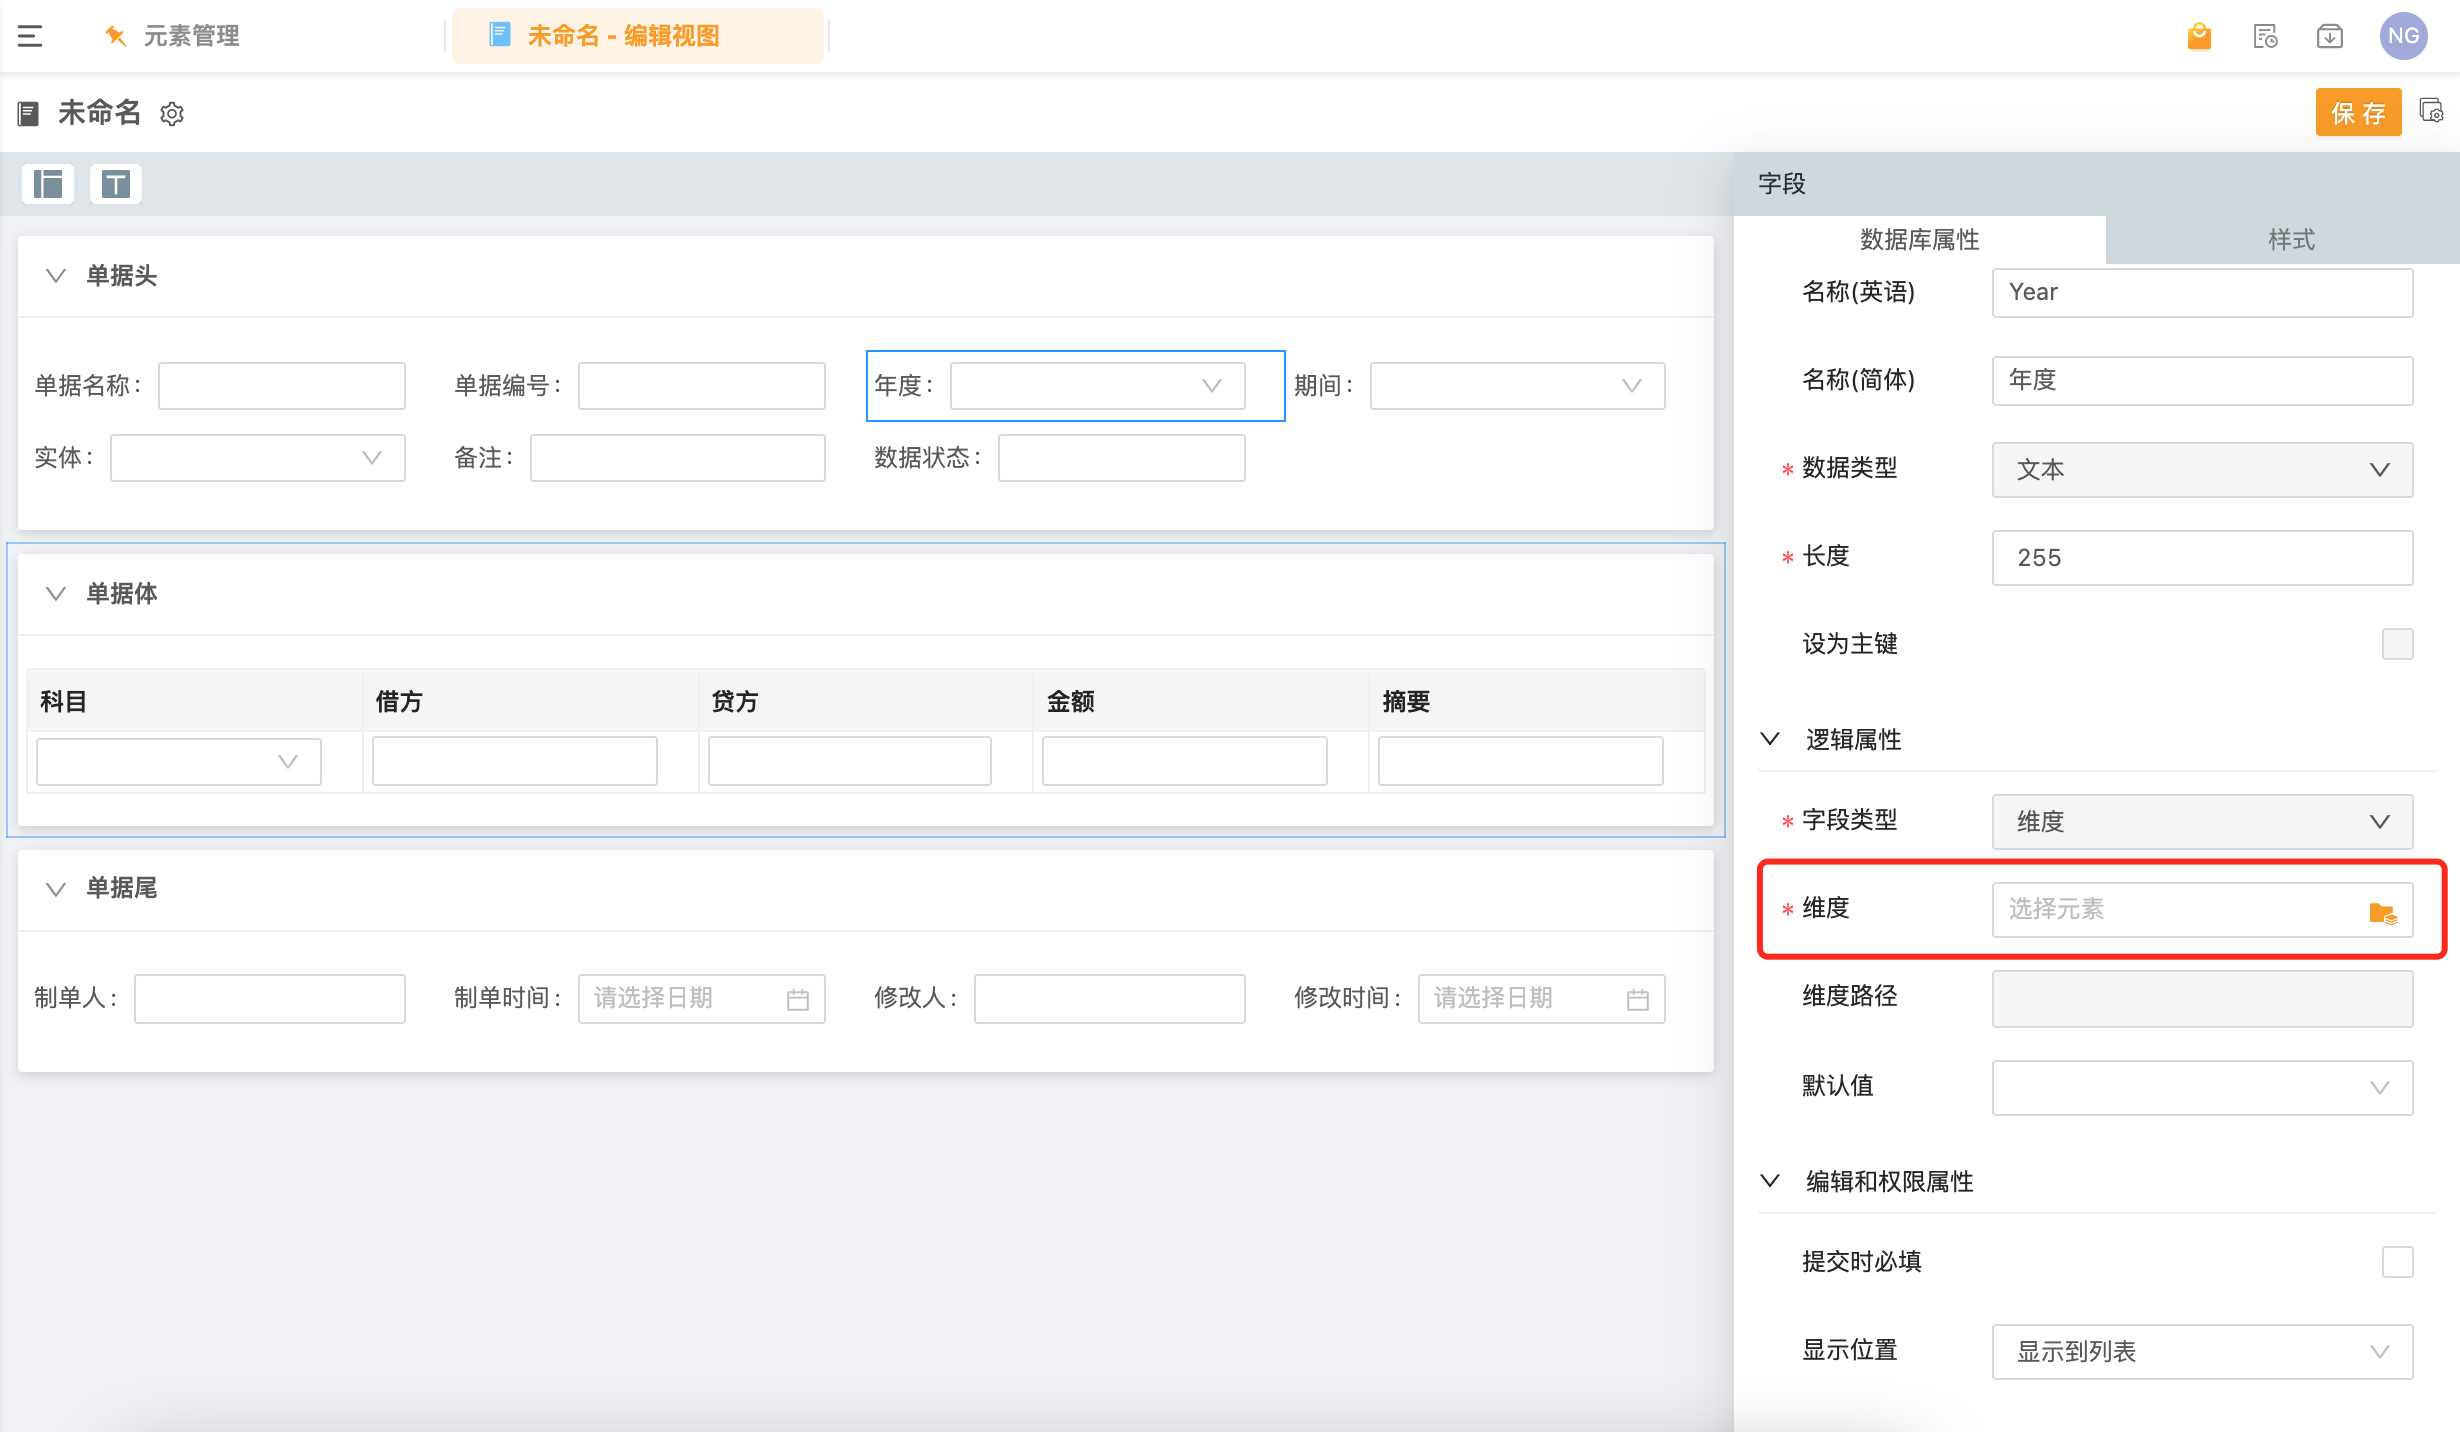Viewport: 2460px width, 1432px height.
Task: Select the text T tool icon
Action: (116, 184)
